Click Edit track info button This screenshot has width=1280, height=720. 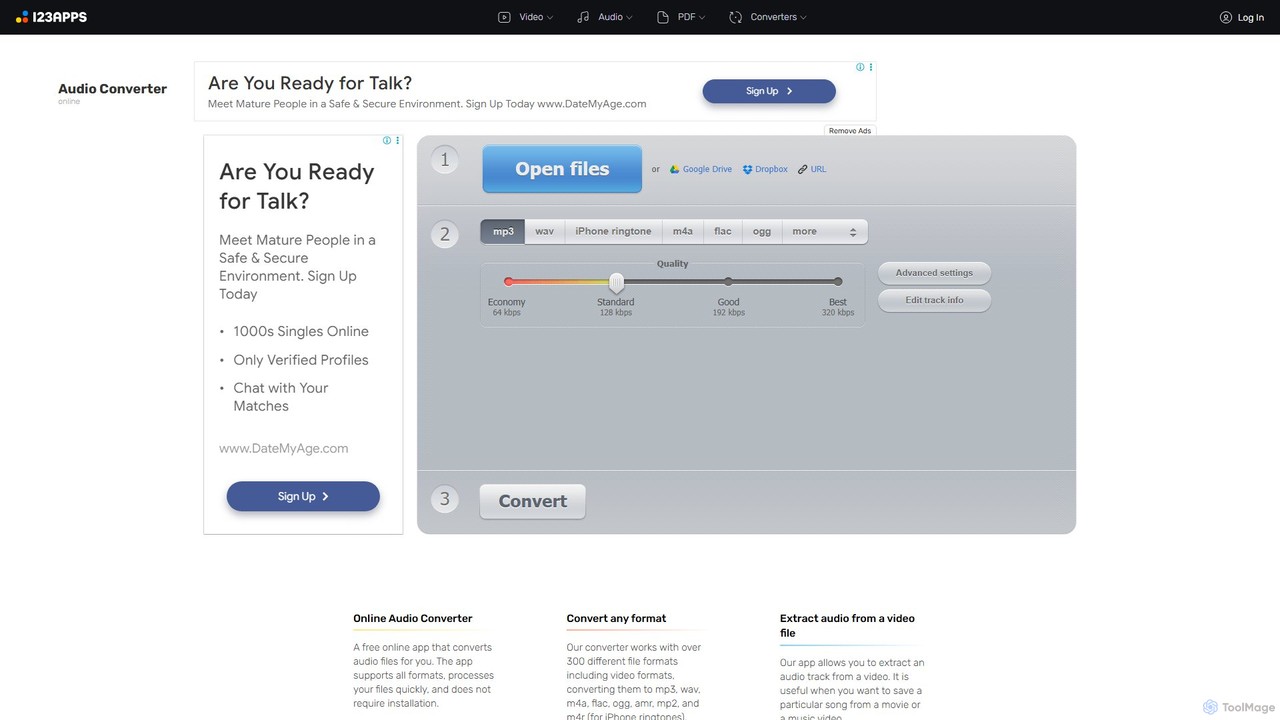934,300
